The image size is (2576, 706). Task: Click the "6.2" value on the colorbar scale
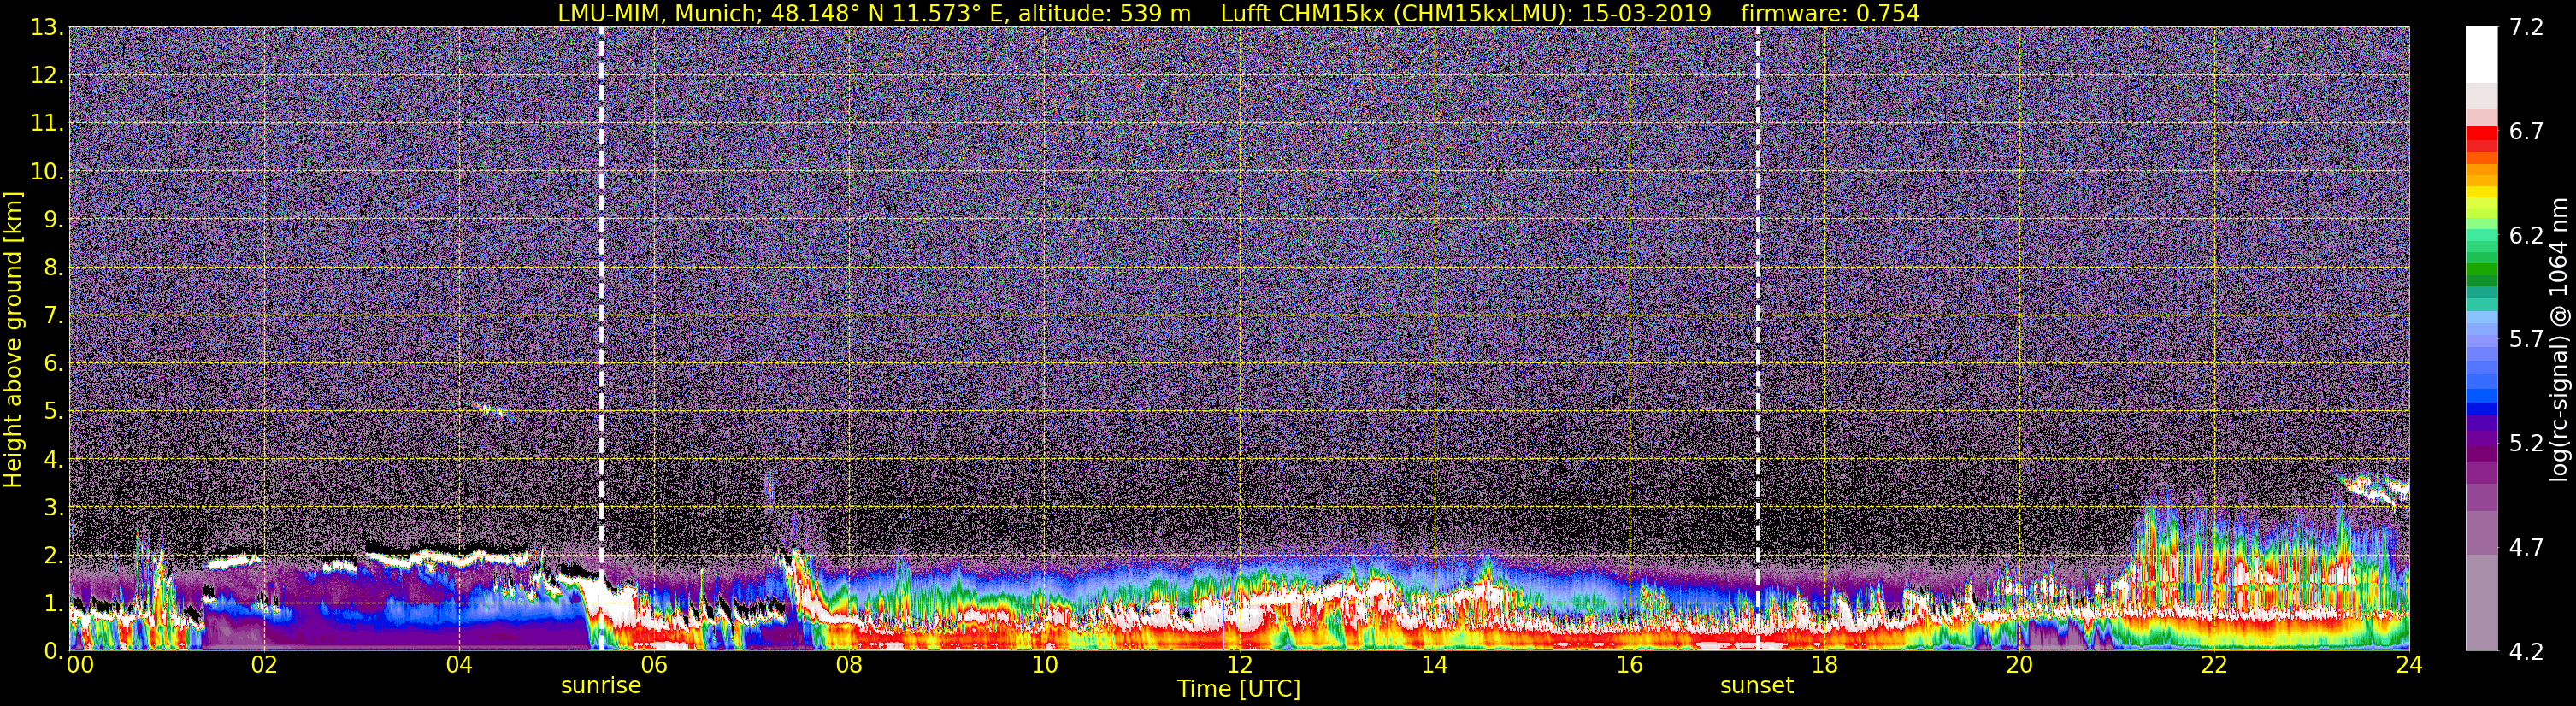click(2526, 235)
